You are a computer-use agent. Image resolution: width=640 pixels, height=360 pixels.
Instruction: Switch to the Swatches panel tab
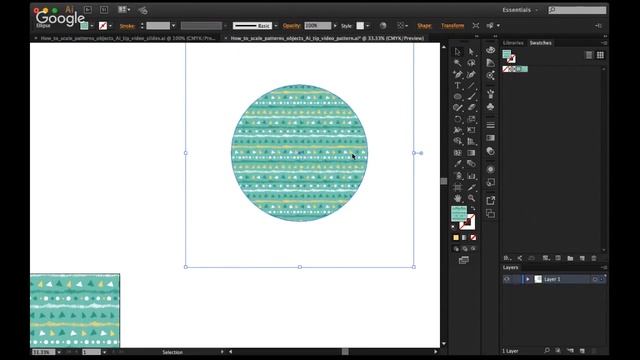point(540,43)
